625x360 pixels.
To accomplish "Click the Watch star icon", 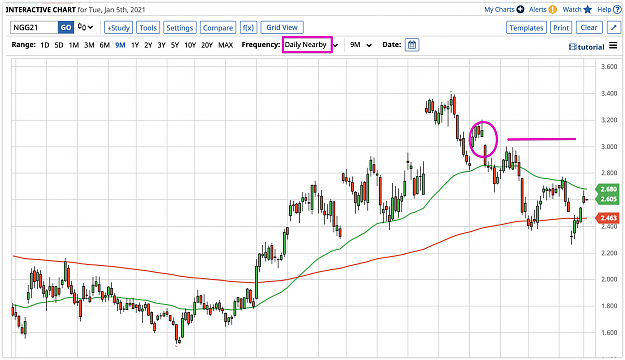I will click(x=588, y=9).
